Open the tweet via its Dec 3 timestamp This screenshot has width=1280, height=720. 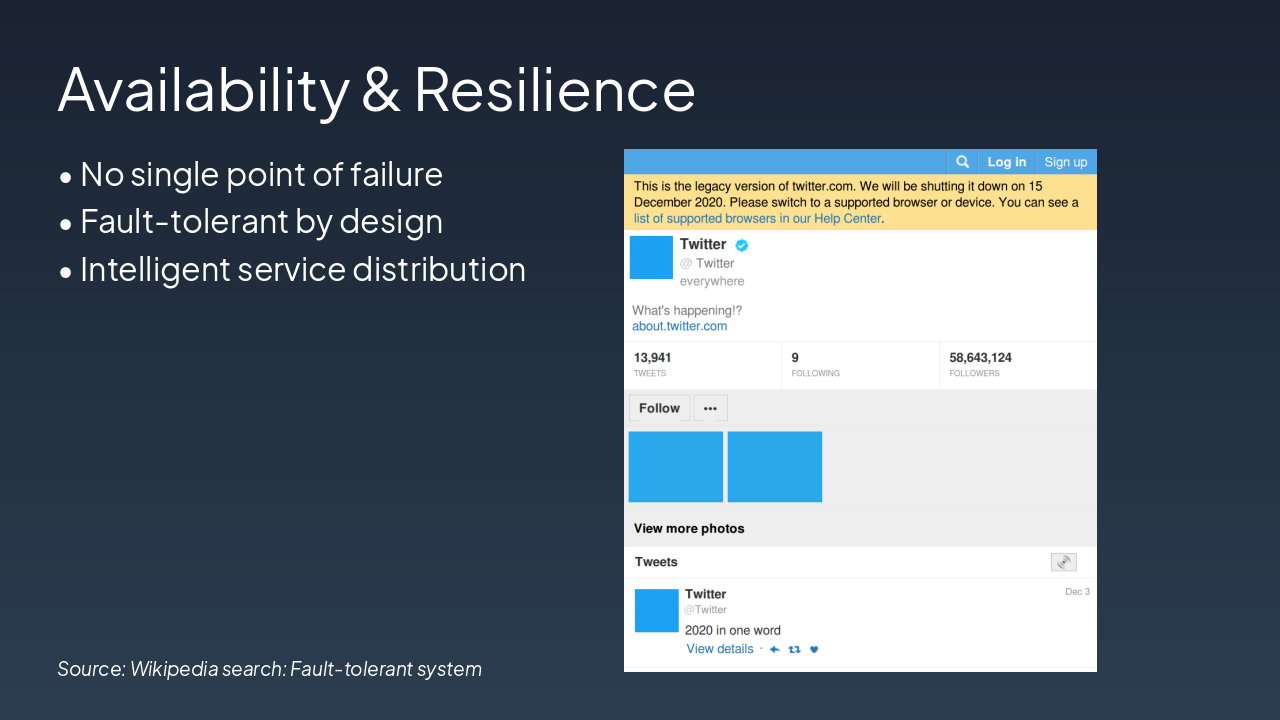point(1077,591)
